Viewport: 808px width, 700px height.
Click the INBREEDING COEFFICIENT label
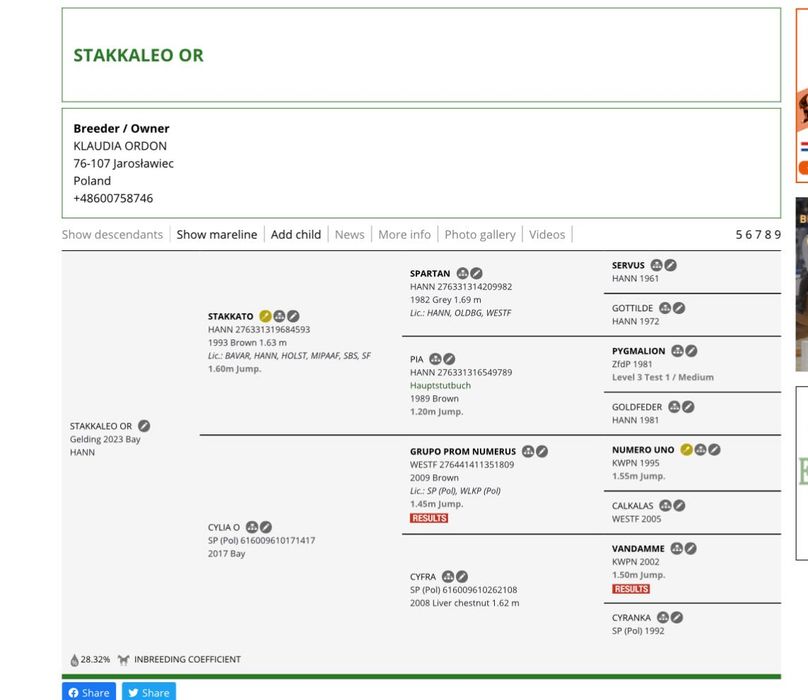(188, 659)
